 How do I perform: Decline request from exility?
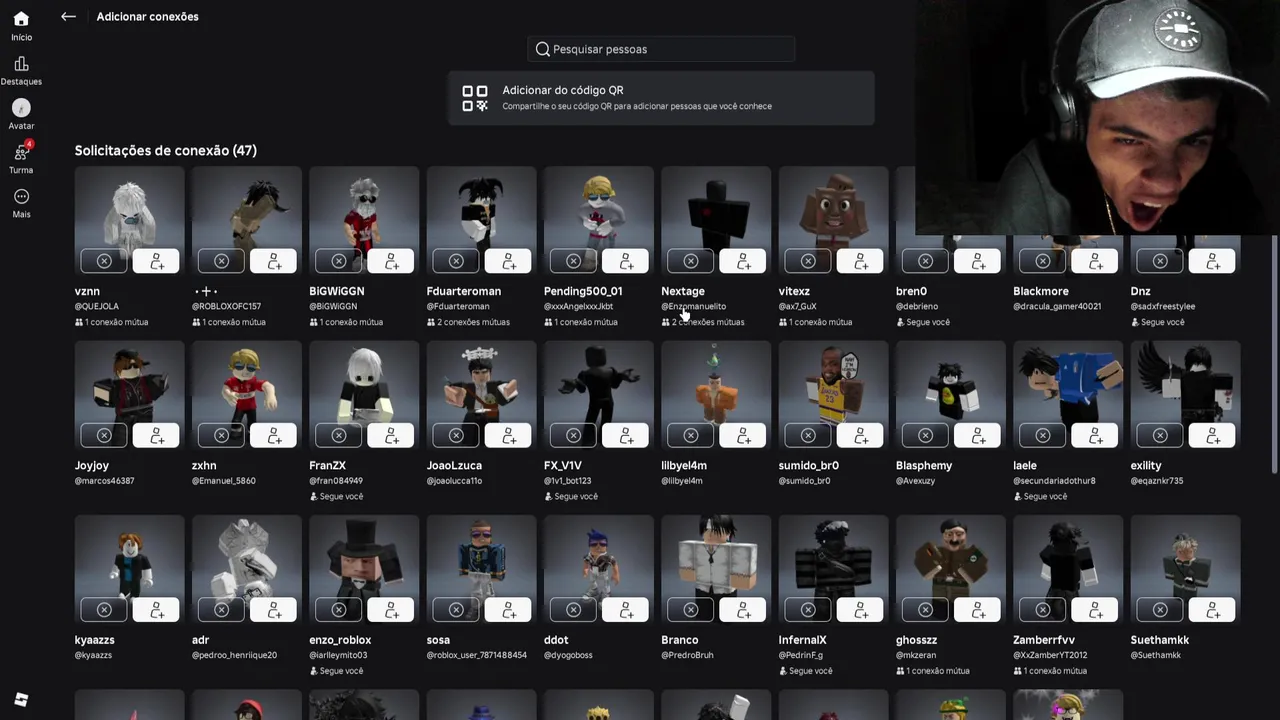pyautogui.click(x=1160, y=435)
